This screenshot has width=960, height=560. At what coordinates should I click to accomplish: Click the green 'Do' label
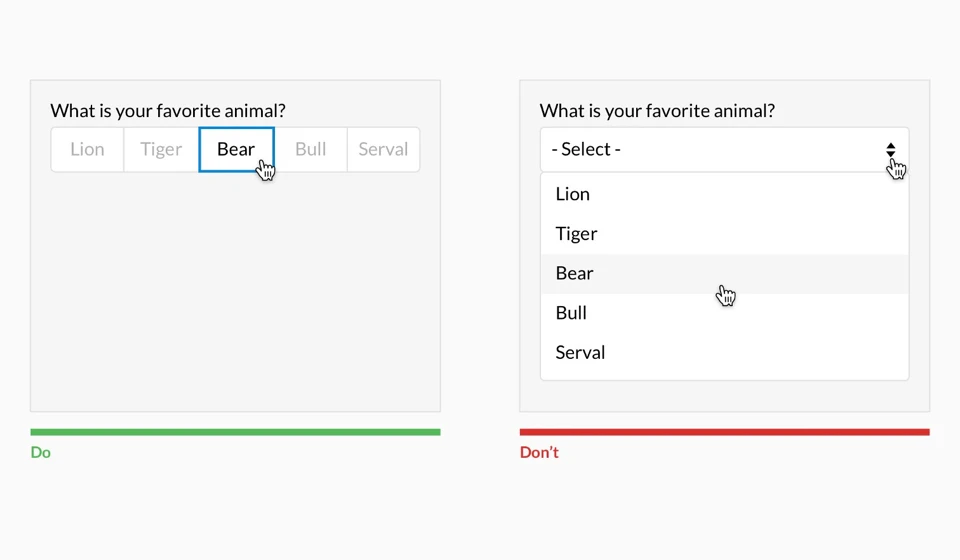tap(41, 453)
